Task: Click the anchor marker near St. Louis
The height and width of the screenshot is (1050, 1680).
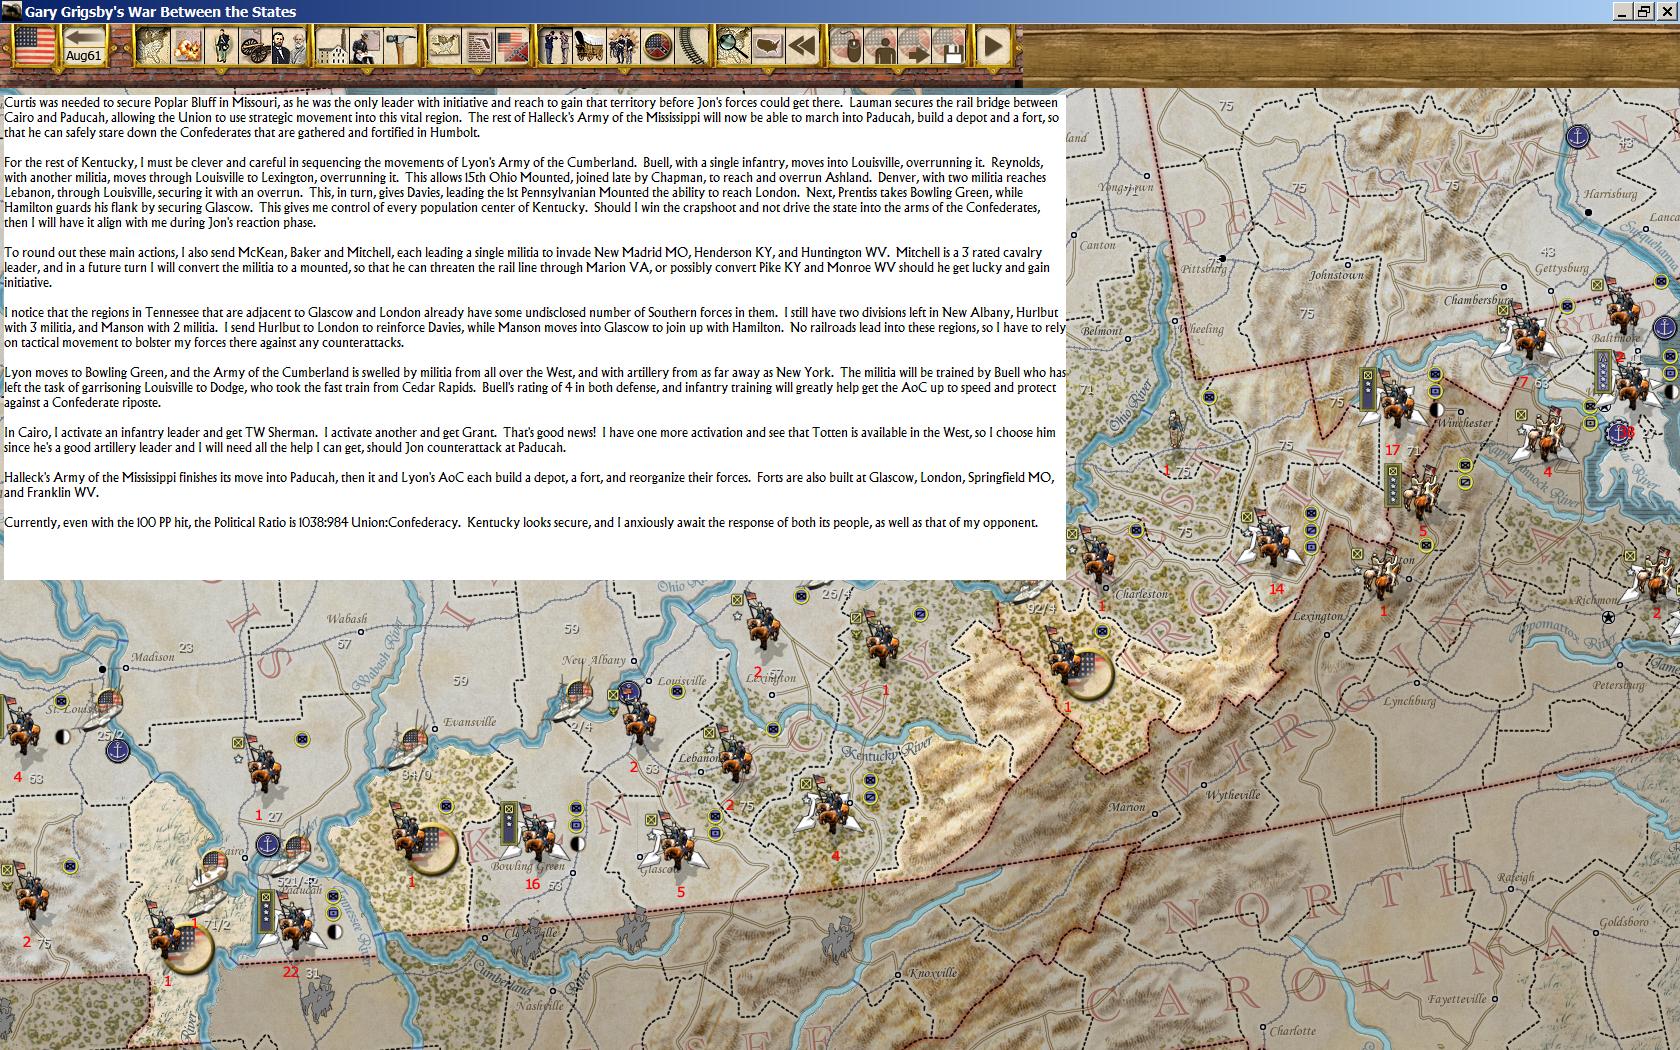Action: 117,750
